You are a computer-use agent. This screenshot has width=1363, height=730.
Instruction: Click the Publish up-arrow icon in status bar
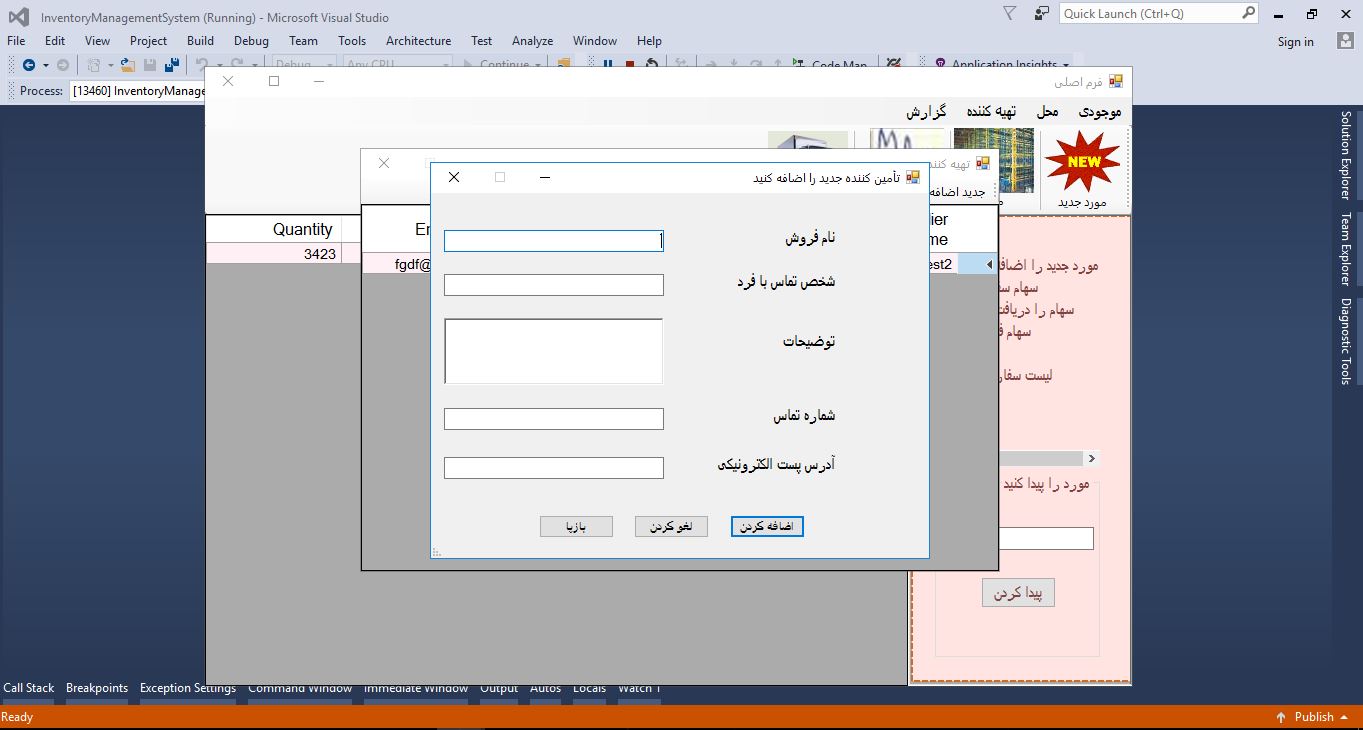(x=1281, y=717)
